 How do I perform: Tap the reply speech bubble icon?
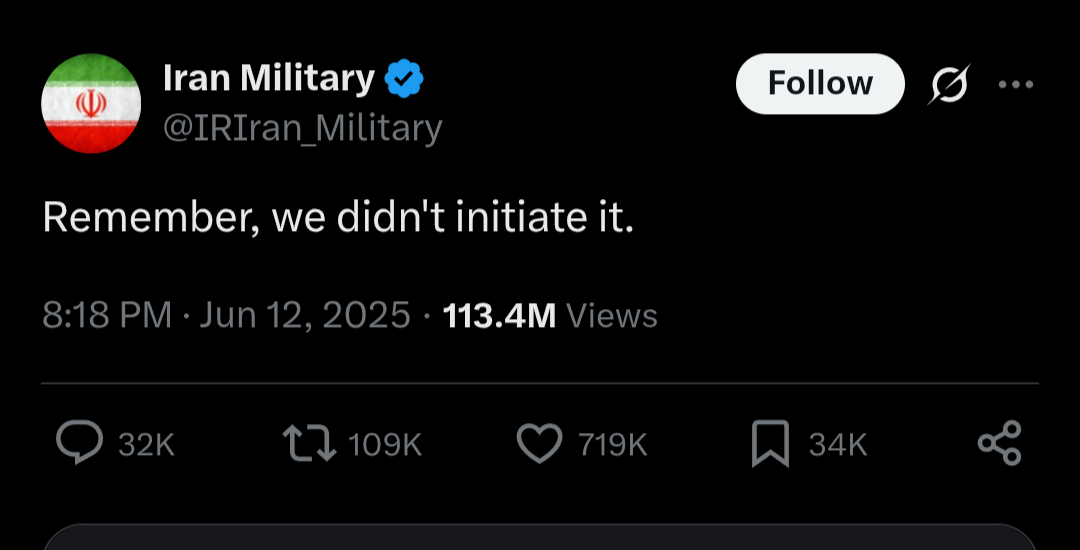79,443
